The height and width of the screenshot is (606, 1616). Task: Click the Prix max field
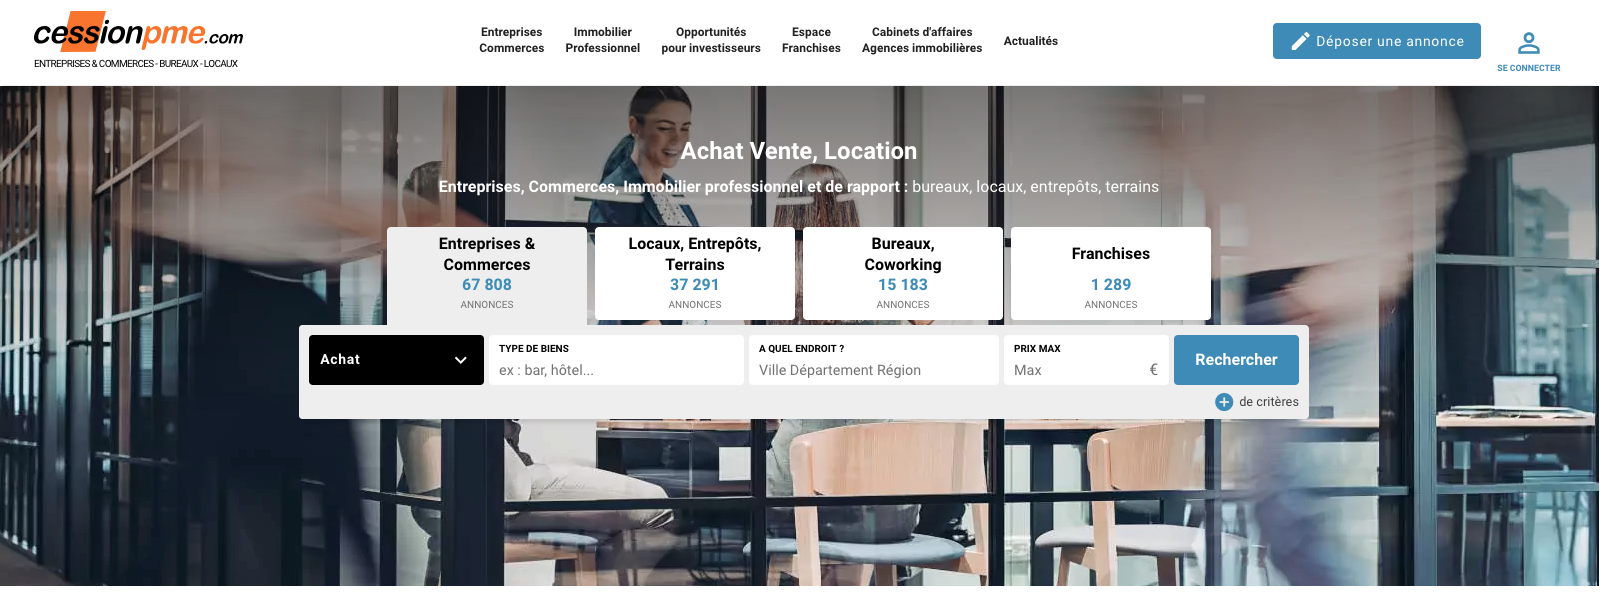click(1086, 360)
